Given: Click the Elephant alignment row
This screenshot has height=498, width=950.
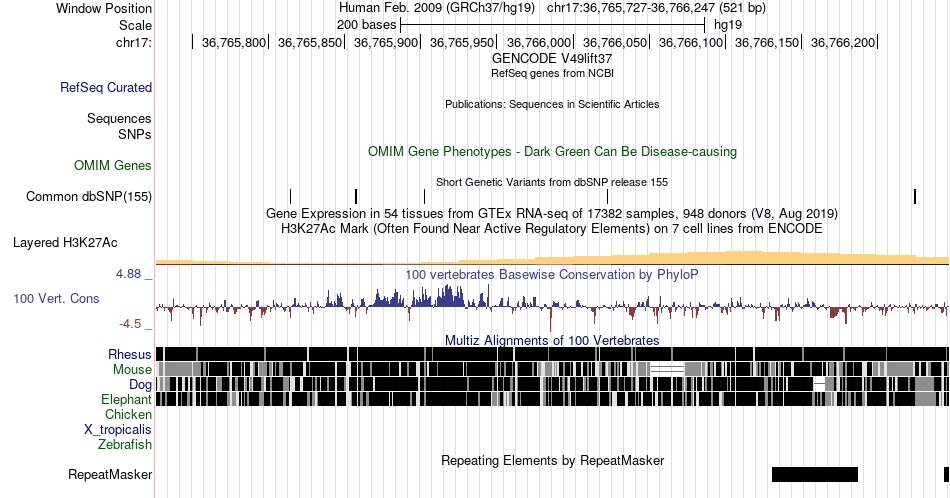Looking at the screenshot, I should tap(553, 399).
